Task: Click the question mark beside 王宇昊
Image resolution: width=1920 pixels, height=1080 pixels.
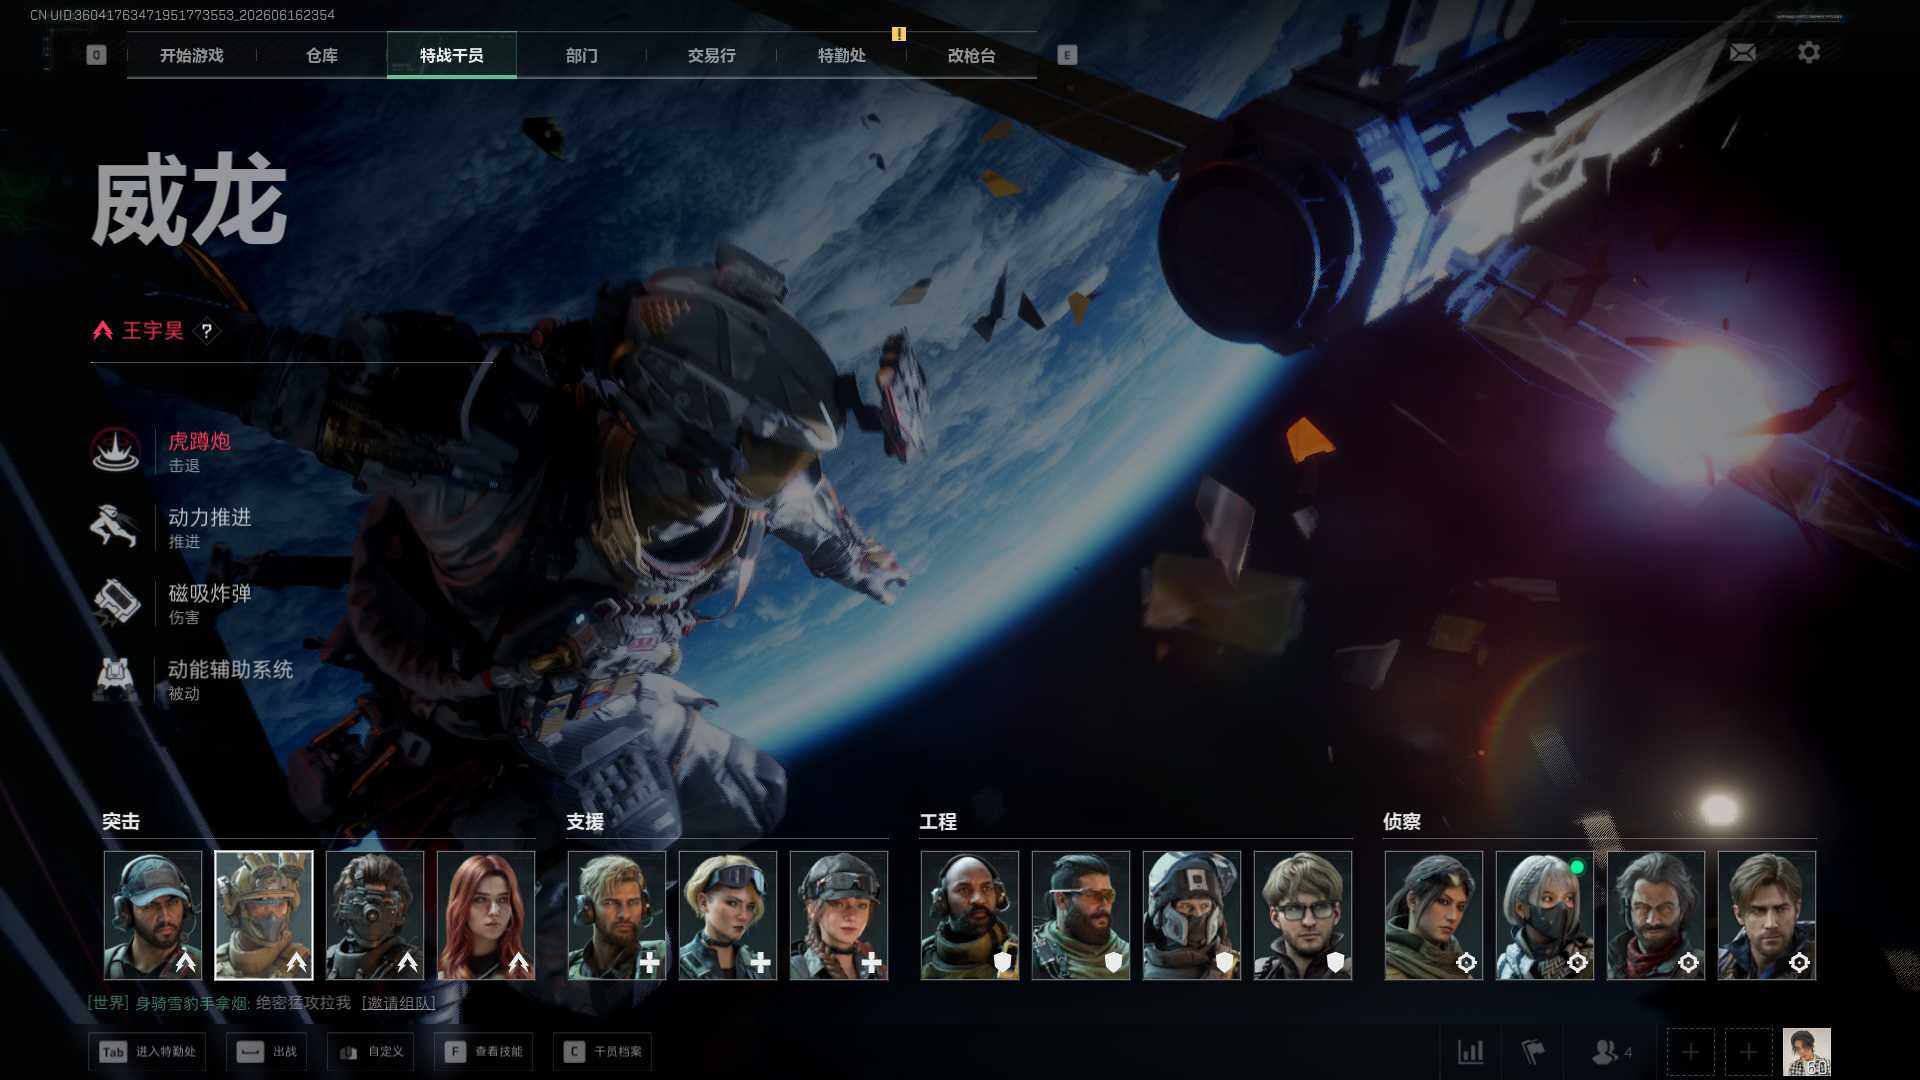Action: point(206,331)
